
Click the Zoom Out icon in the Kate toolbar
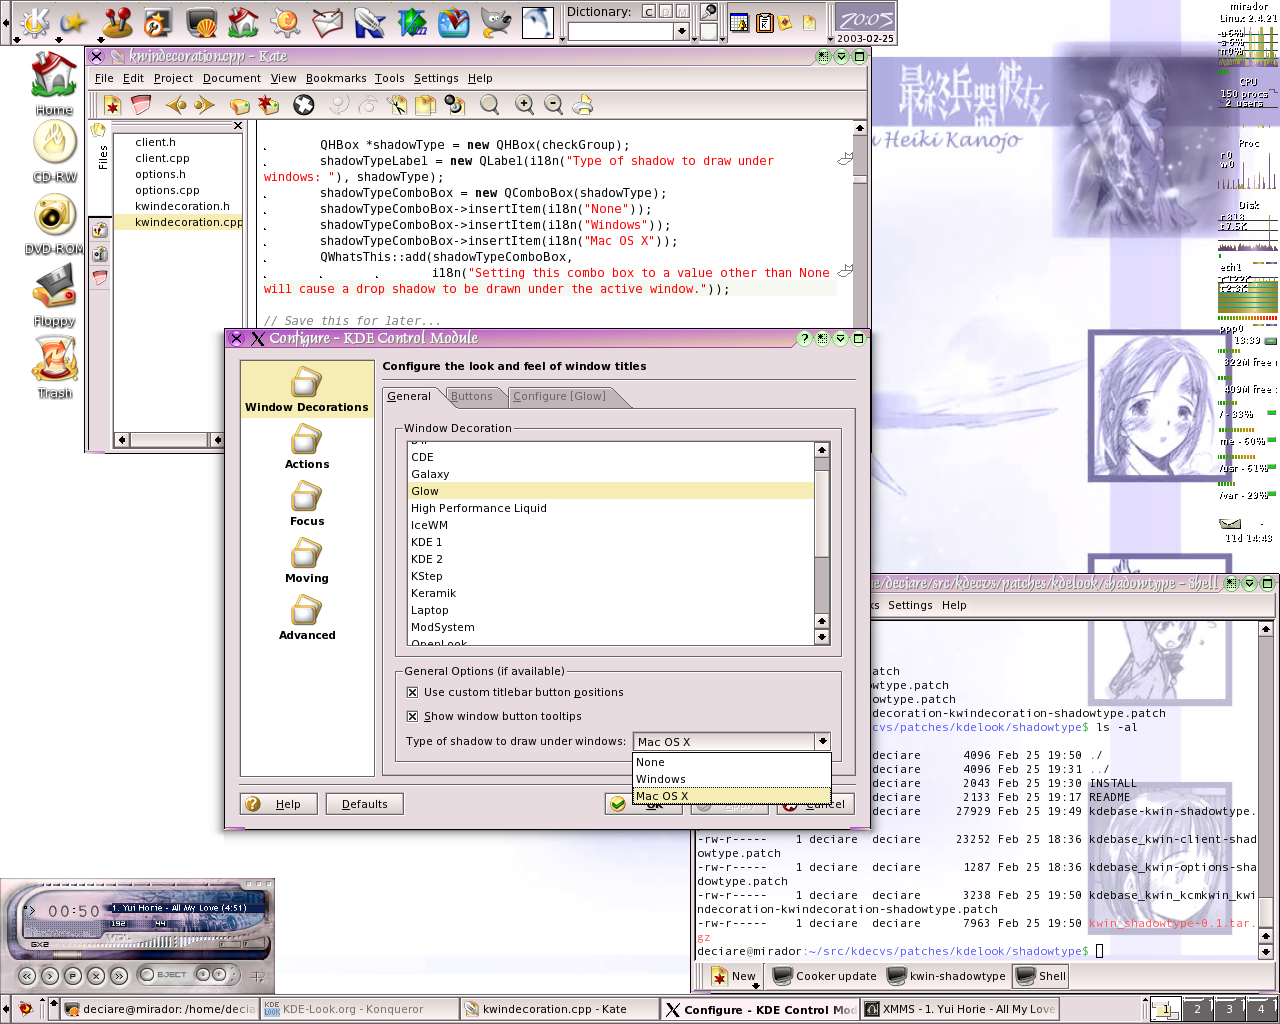pos(553,104)
